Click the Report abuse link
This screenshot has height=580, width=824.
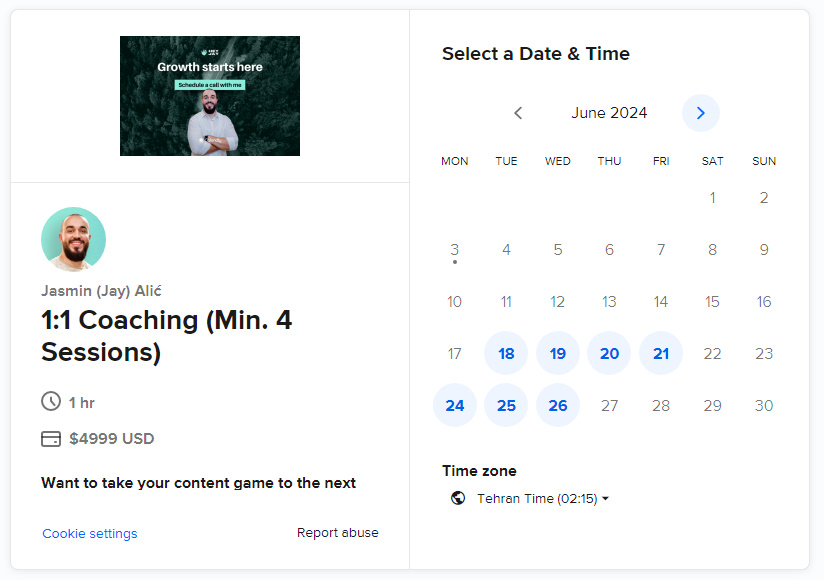[337, 533]
